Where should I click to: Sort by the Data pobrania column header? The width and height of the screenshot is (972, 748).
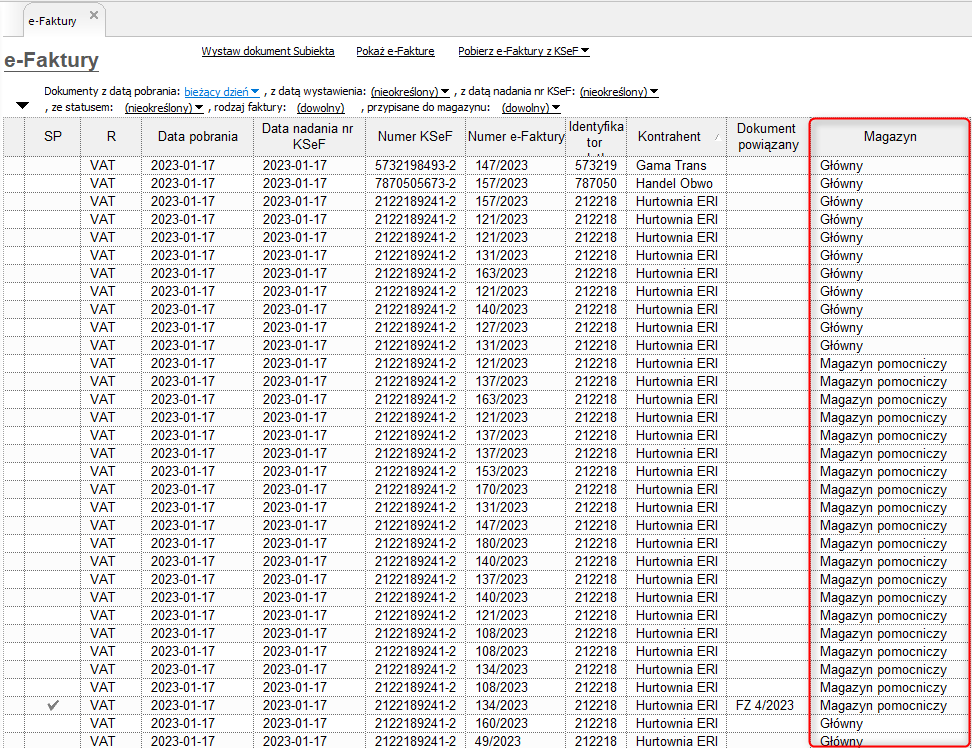[x=197, y=137]
